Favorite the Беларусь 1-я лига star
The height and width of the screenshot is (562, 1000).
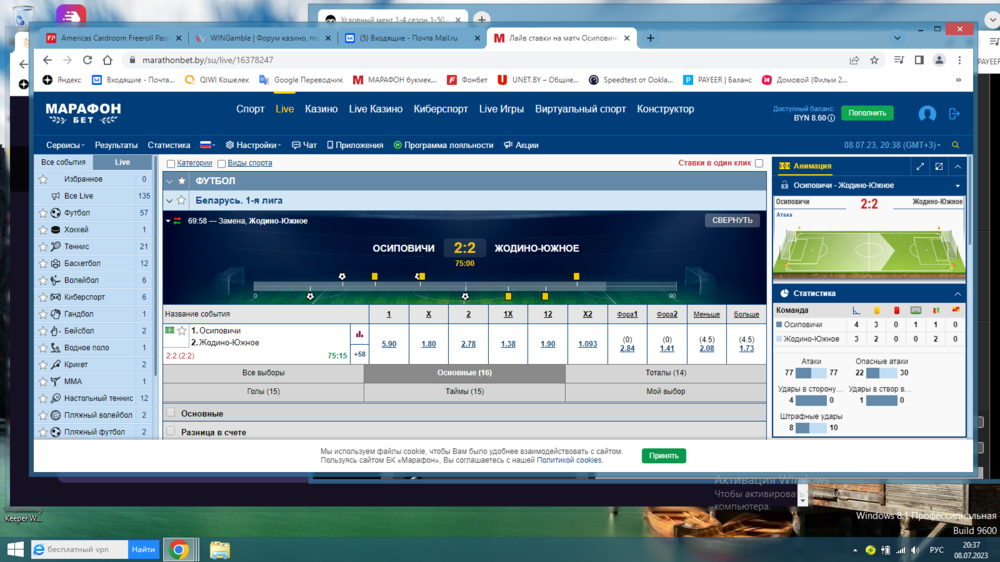[x=182, y=201]
